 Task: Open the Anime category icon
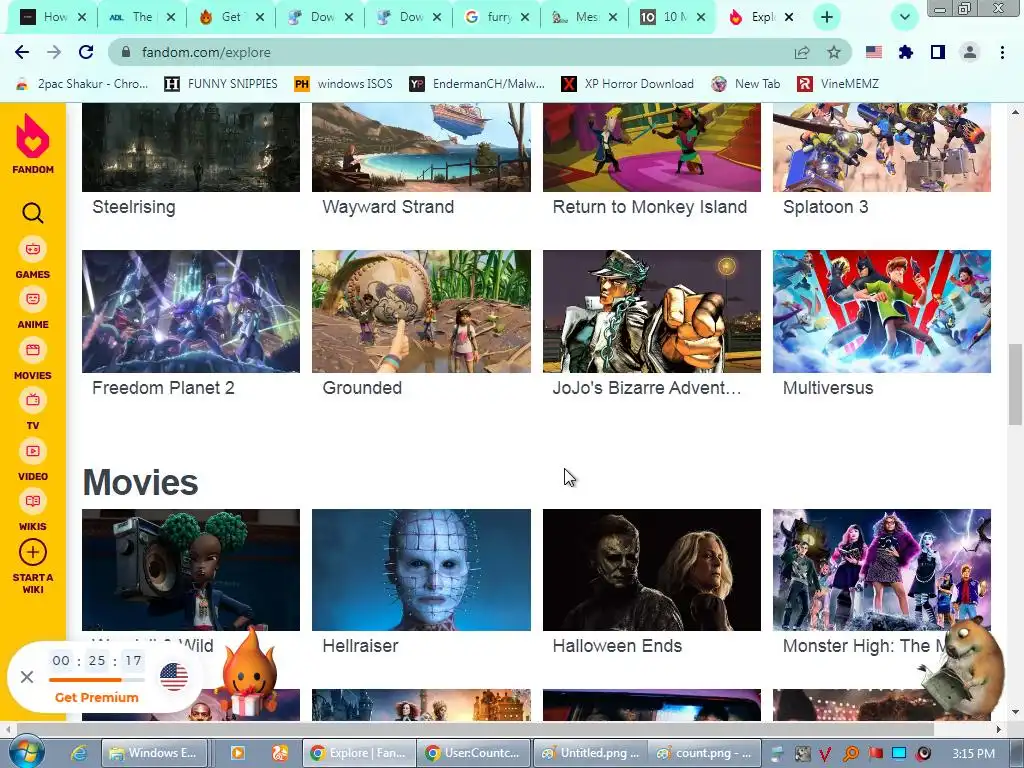(33, 300)
